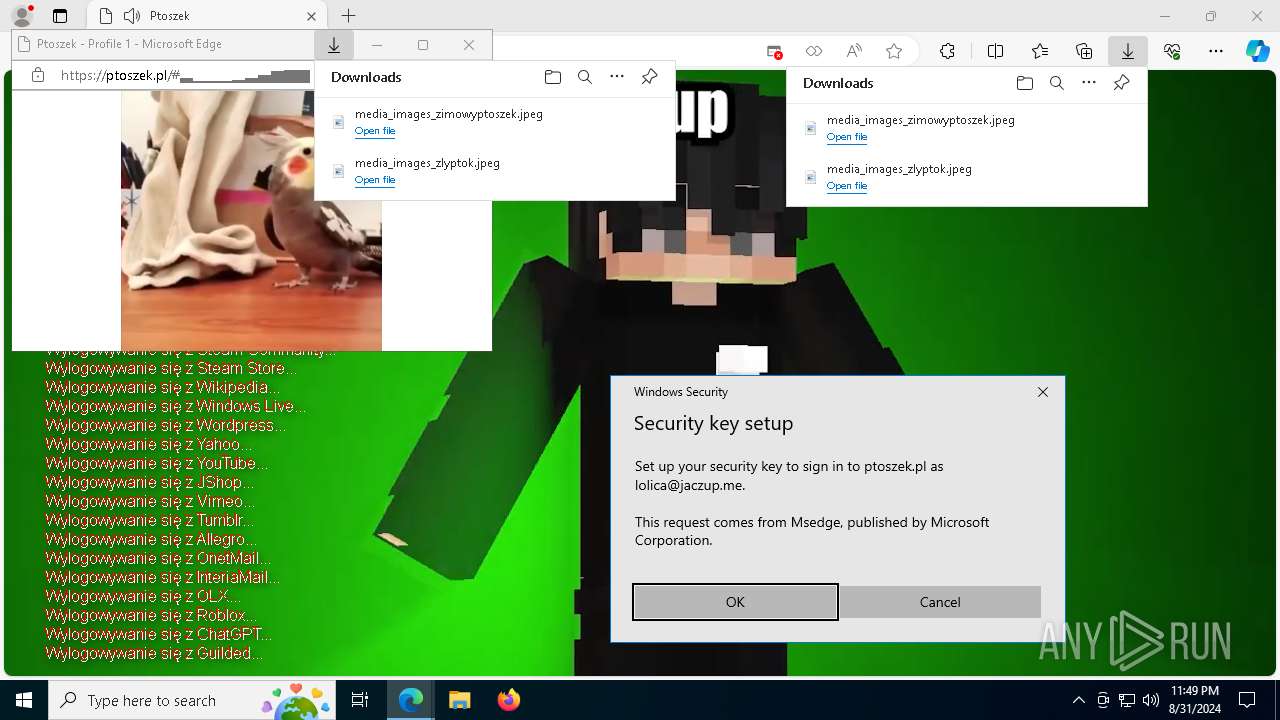The image size is (1280, 720).
Task: Search downloads in right Downloads panel
Action: coord(1057,83)
